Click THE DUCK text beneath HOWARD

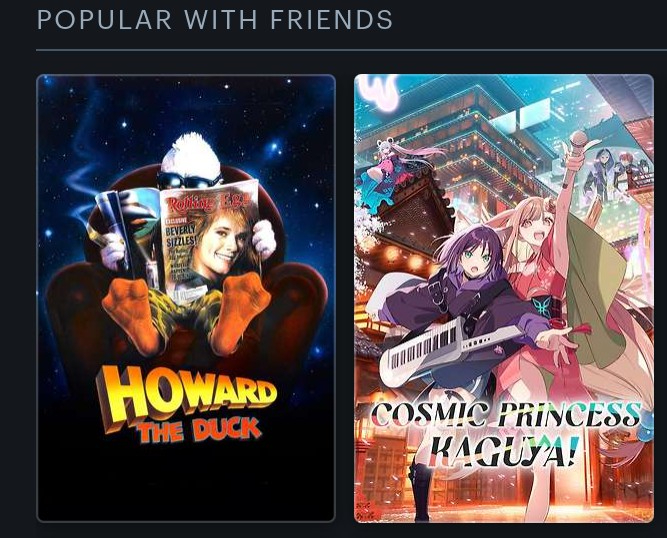[199, 430]
